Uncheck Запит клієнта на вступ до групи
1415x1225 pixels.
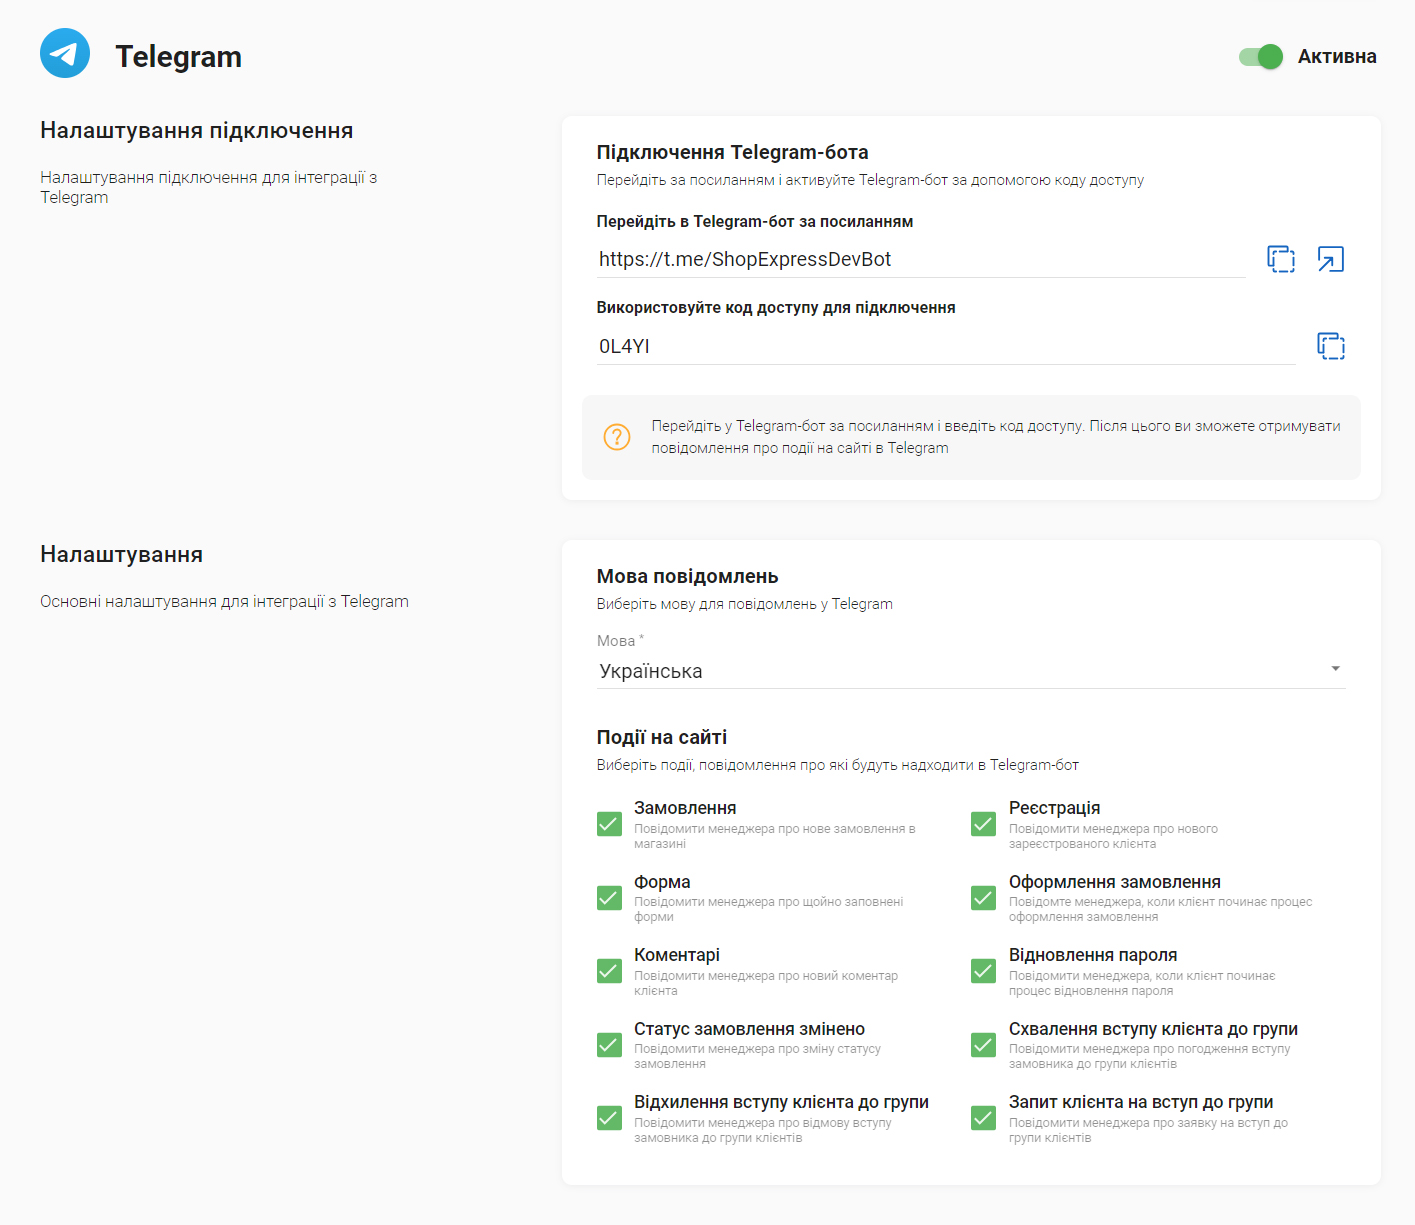point(983,1118)
